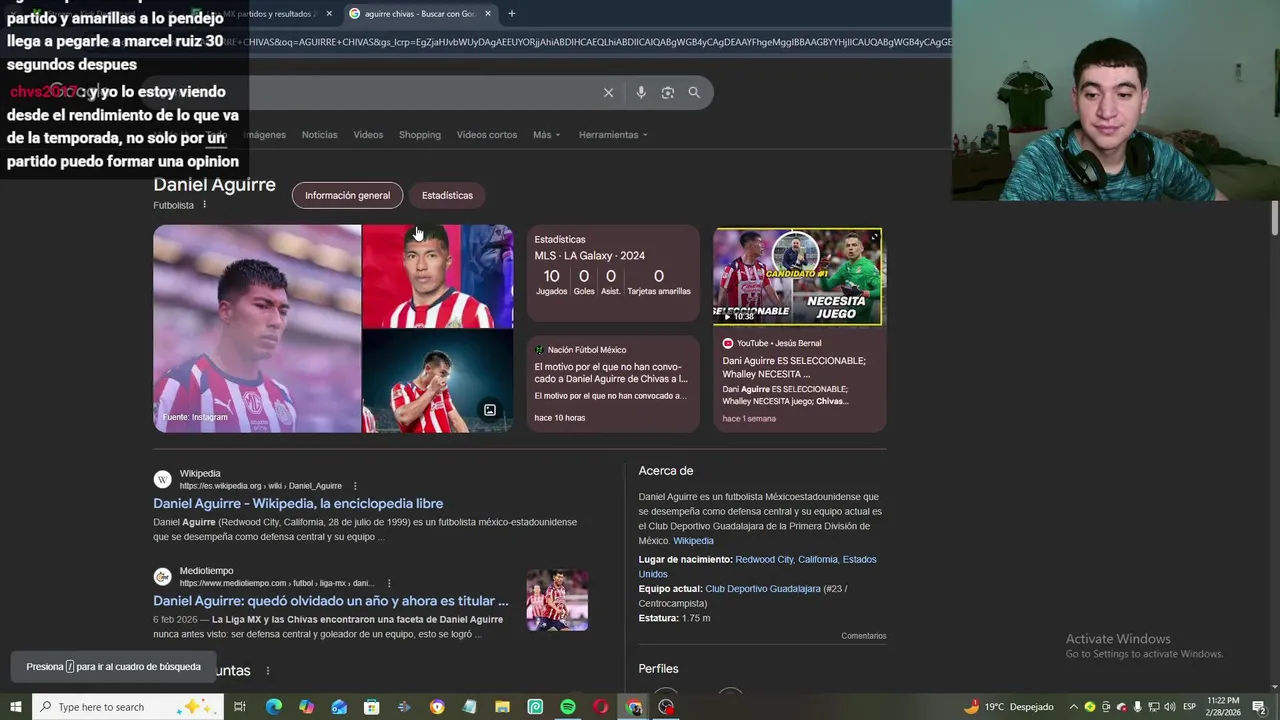Open large Daniel Aguirre Instagram photo
This screenshot has height=720, width=1280.
coord(257,329)
